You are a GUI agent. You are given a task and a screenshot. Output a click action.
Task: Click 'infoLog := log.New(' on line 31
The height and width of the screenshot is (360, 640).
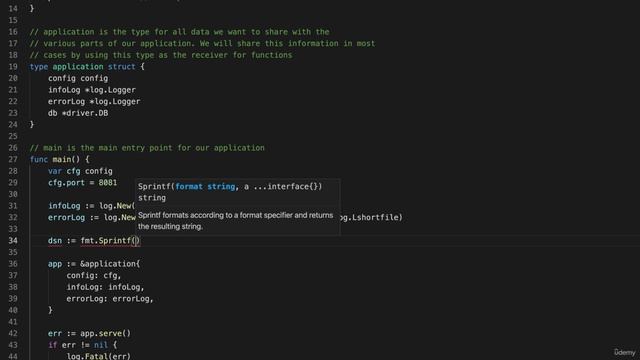(x=91, y=206)
